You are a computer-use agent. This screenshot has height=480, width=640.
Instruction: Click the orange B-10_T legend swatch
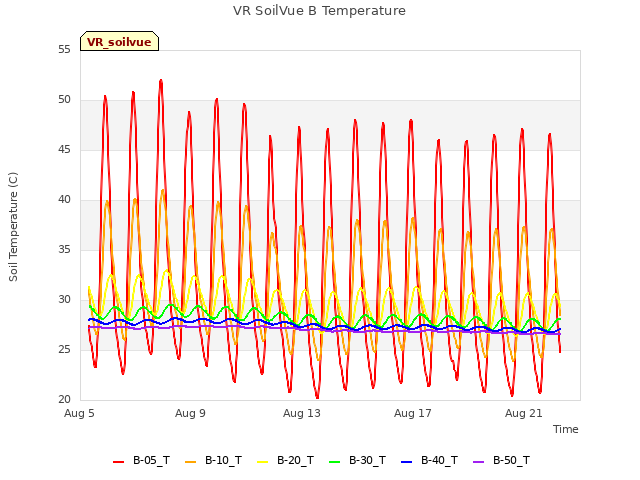click(191, 462)
